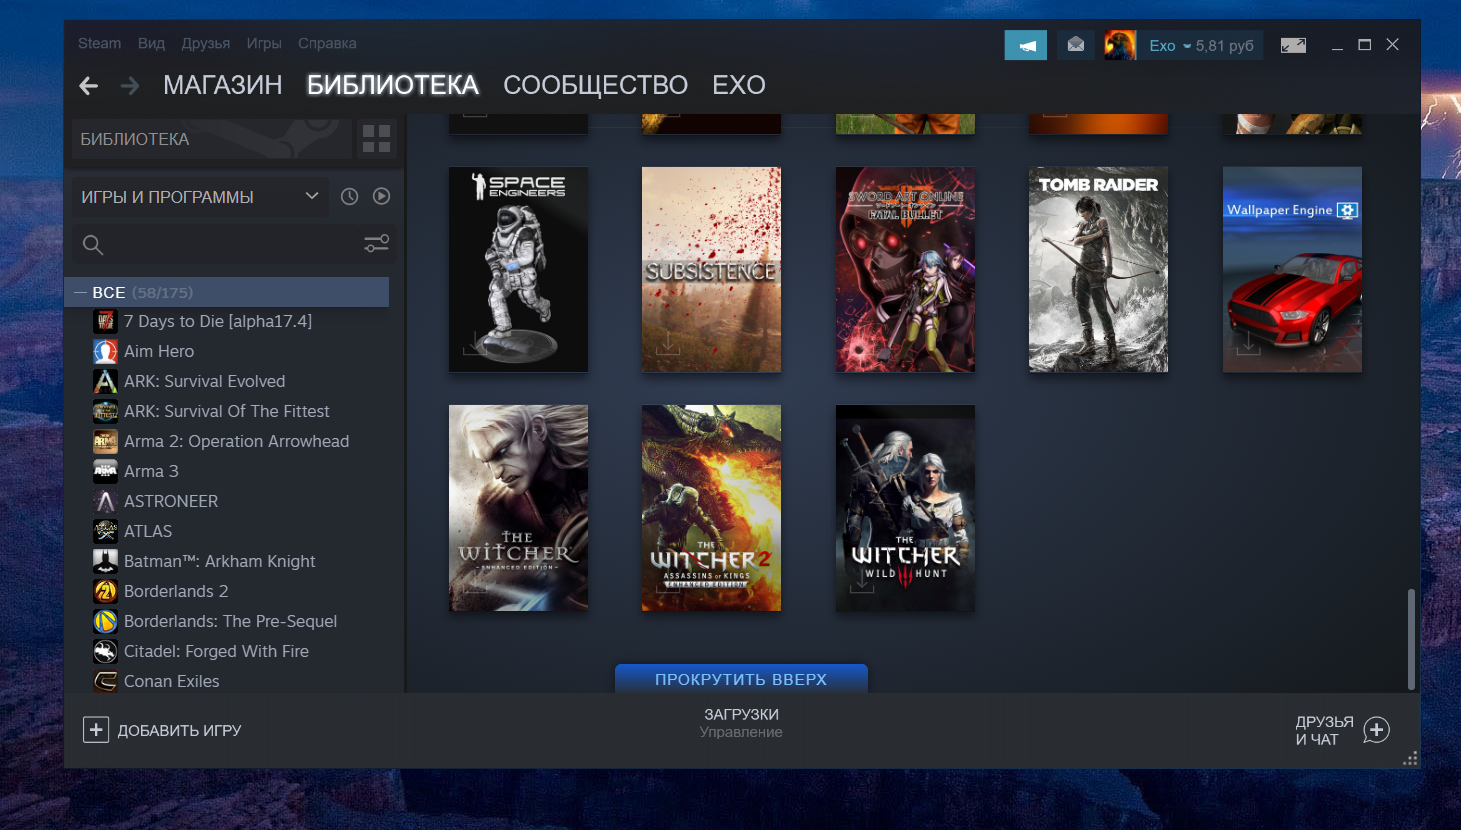Open Sword Art Online Fatal Bullet cover

(x=905, y=270)
